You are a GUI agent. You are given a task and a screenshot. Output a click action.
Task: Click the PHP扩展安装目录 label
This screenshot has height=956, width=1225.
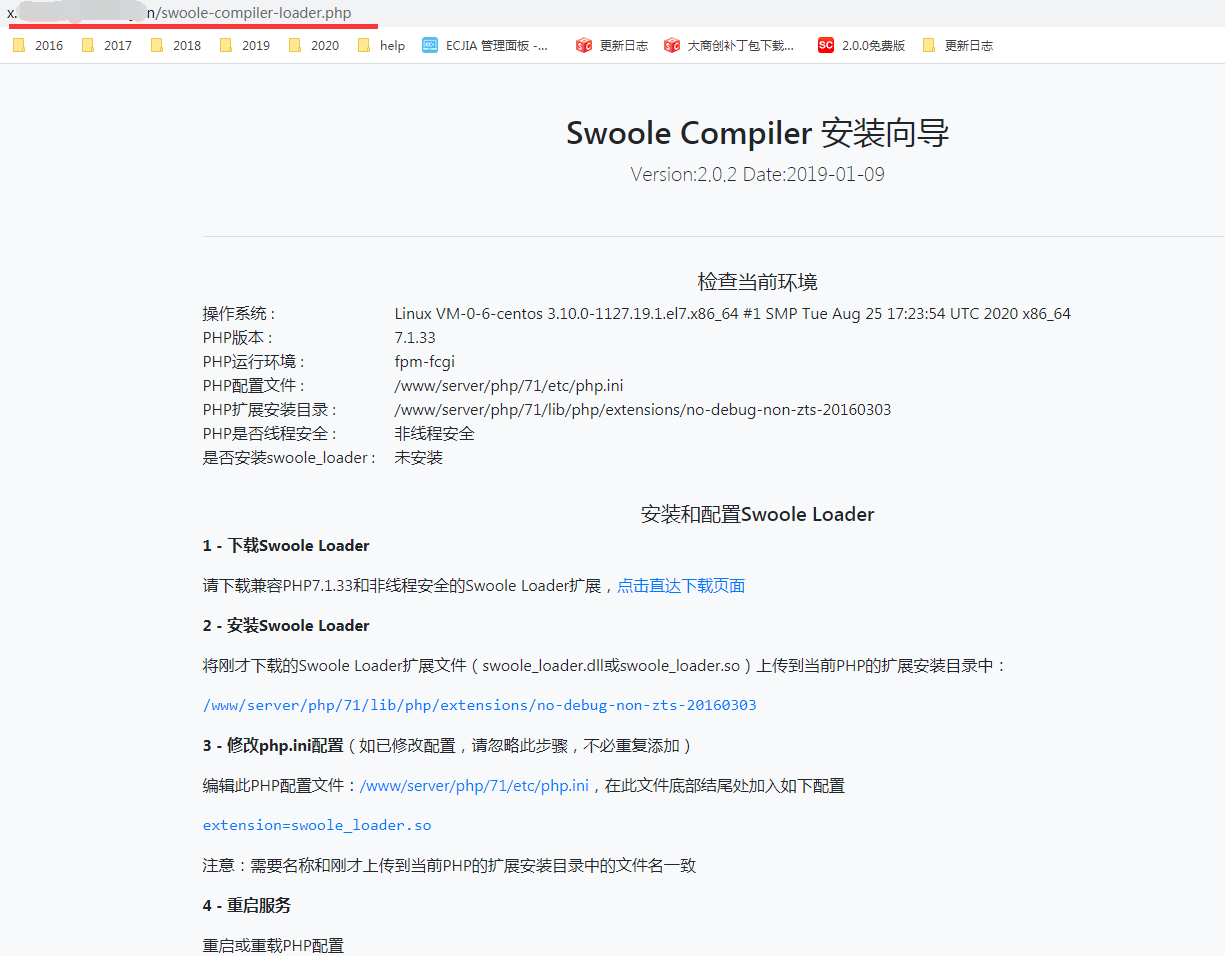coord(270,410)
